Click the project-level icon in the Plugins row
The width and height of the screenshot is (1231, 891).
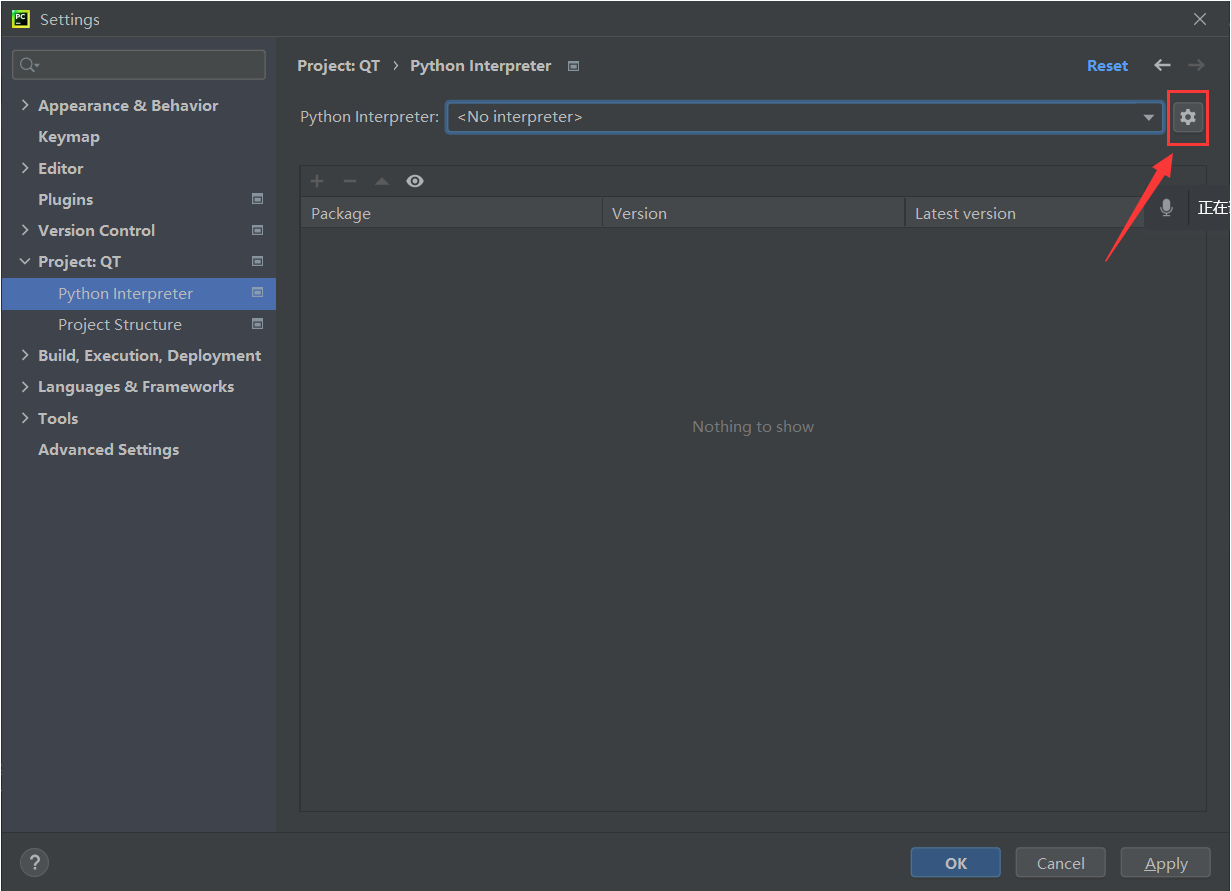click(257, 199)
